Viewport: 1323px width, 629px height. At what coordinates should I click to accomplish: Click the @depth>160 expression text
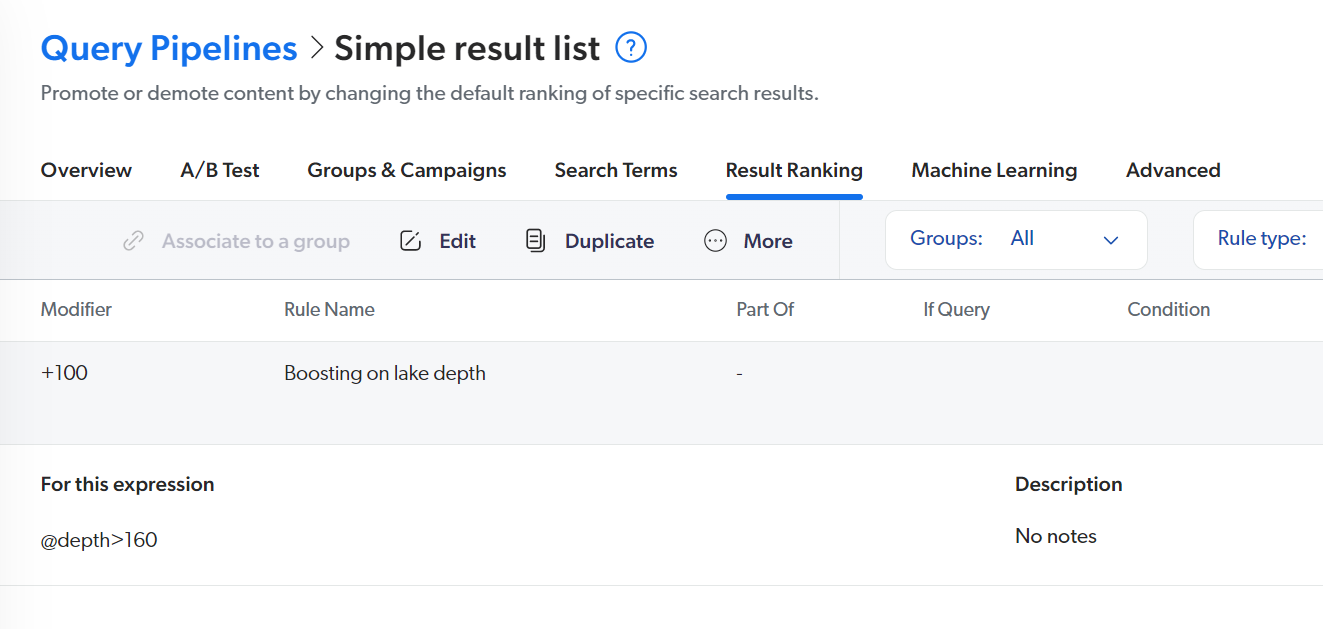click(99, 540)
